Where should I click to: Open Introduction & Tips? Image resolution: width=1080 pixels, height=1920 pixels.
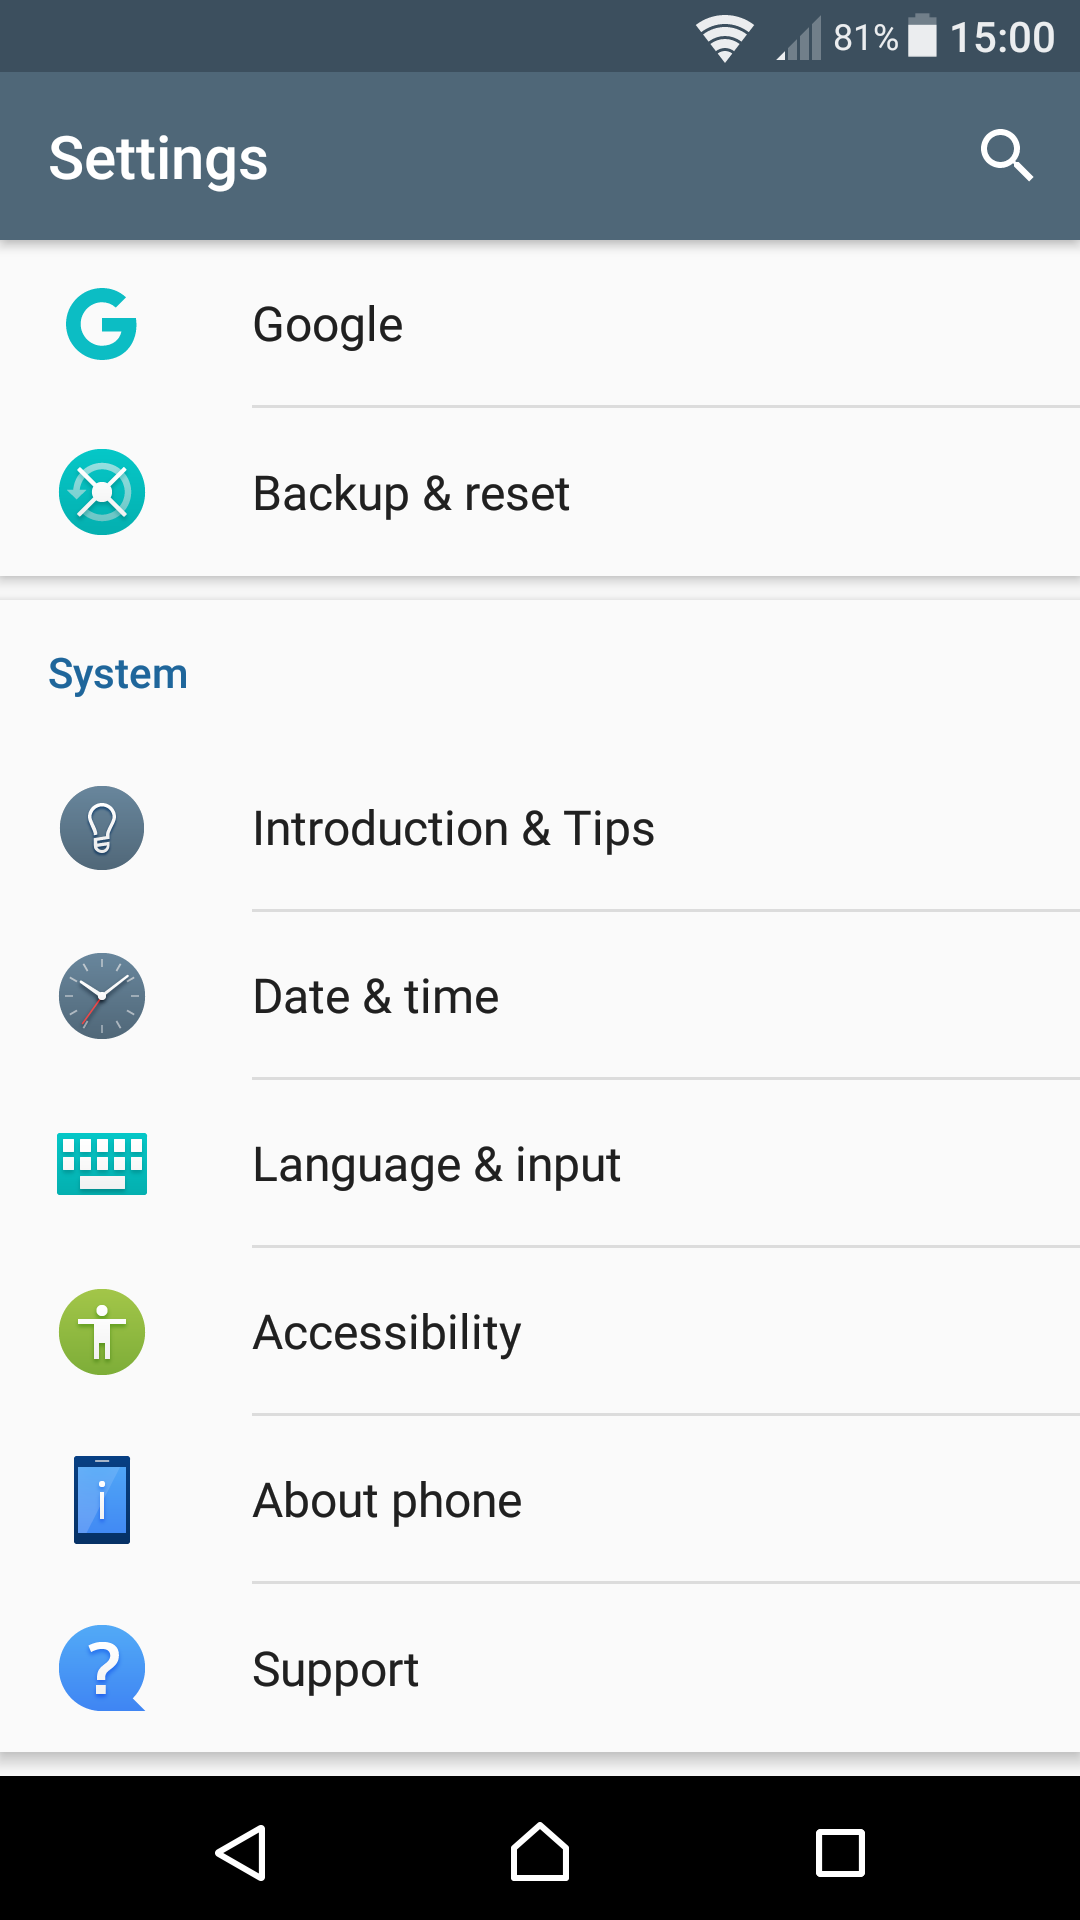tap(453, 829)
